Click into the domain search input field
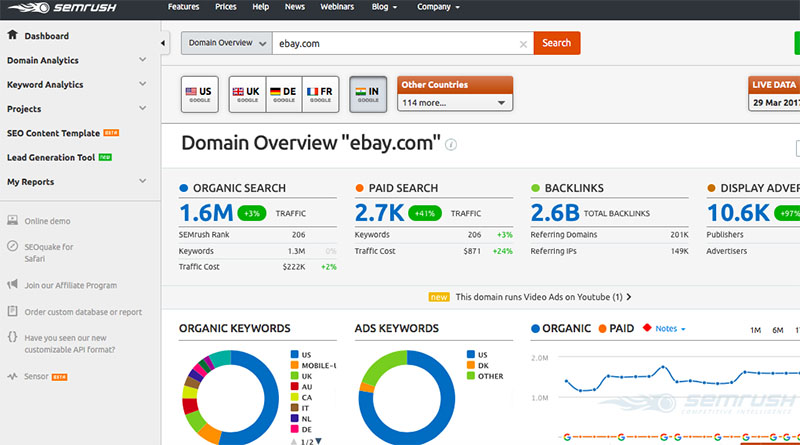Screen dimensions: 800x445 400,44
